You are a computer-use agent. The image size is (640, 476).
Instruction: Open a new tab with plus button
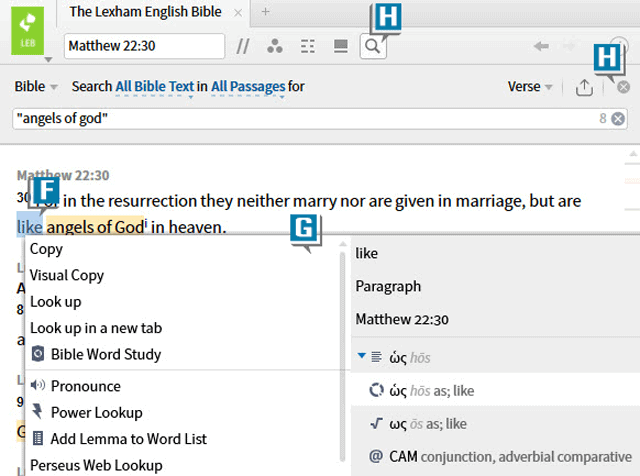[265, 12]
